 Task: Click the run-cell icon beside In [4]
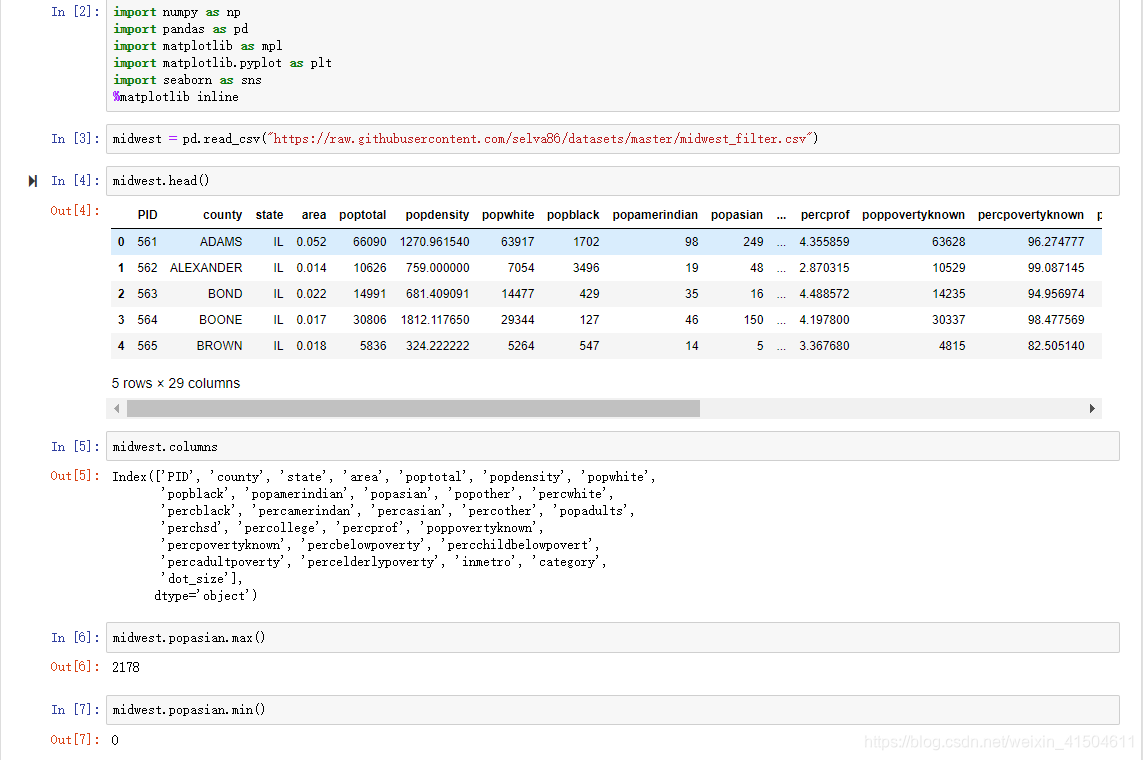[33, 181]
